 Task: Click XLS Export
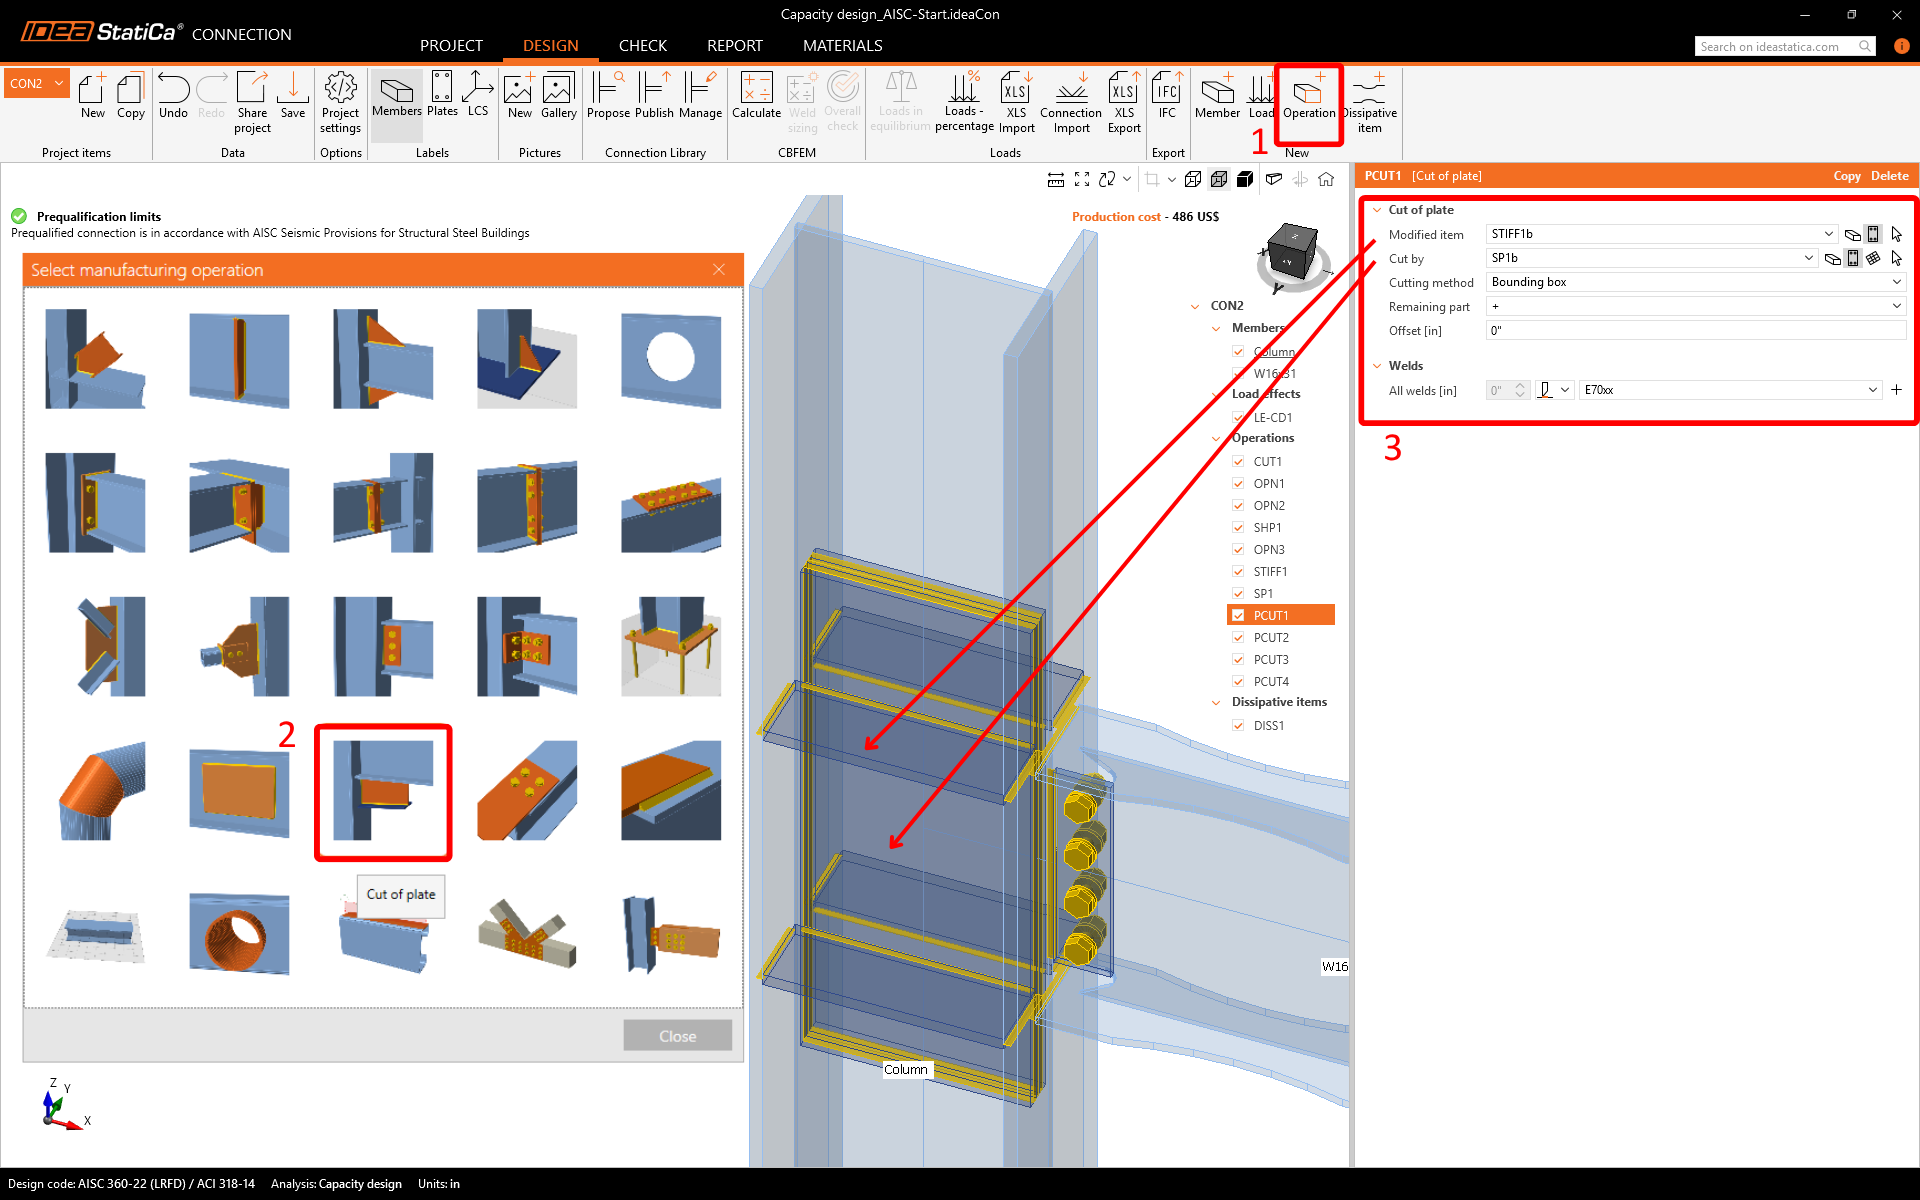1124,102
